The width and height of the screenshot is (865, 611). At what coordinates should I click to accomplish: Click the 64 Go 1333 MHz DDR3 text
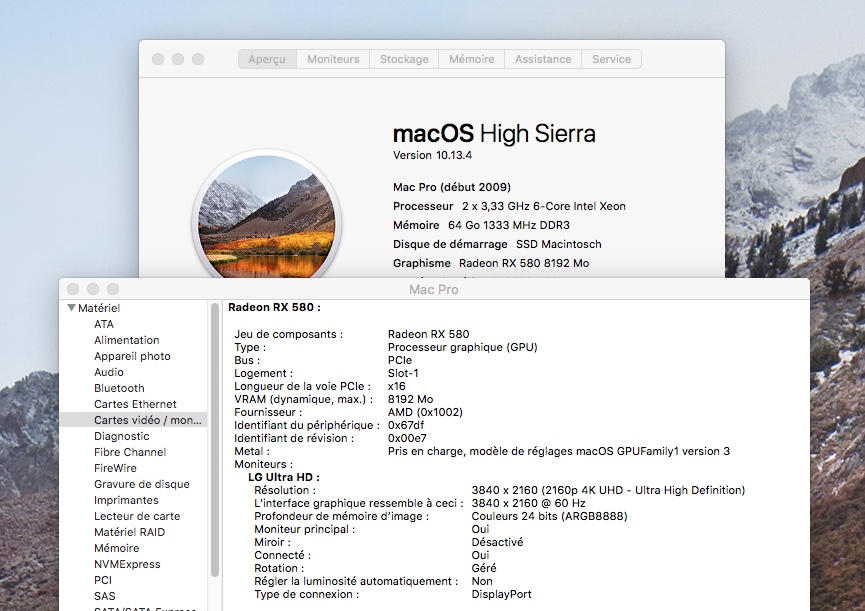[509, 225]
